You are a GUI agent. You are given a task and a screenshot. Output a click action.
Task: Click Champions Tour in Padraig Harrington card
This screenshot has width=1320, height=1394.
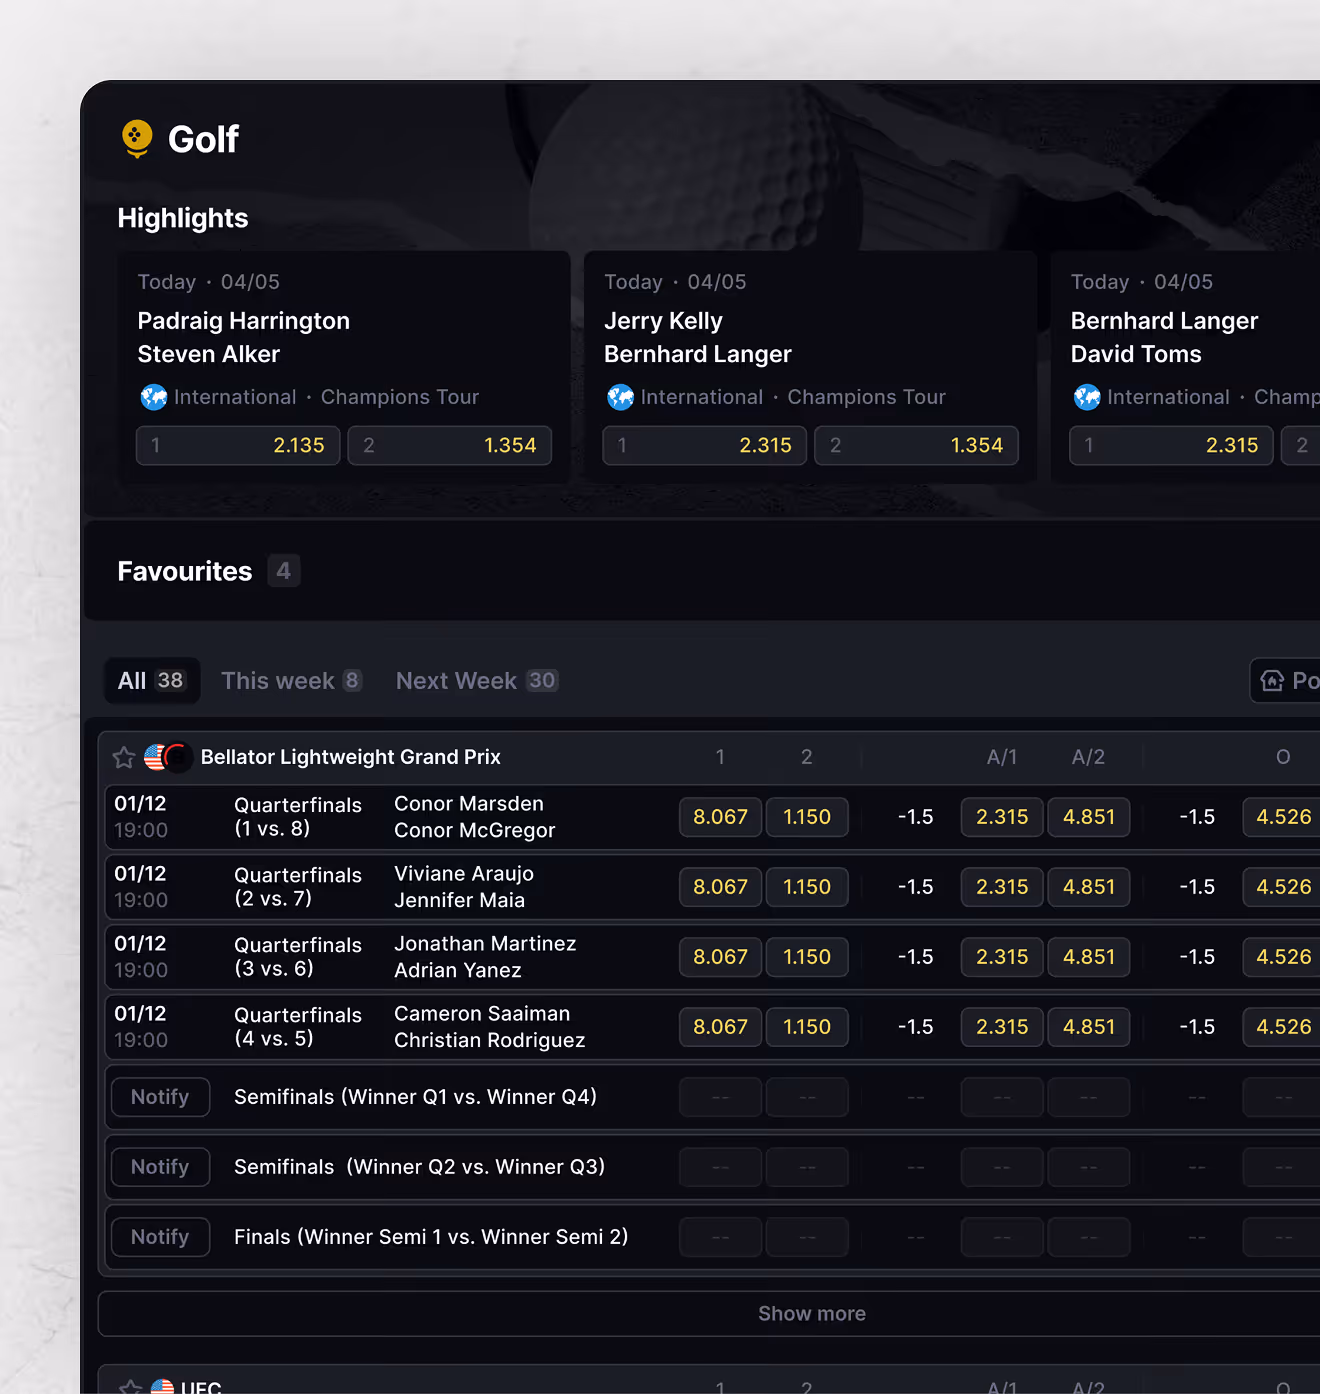point(400,397)
